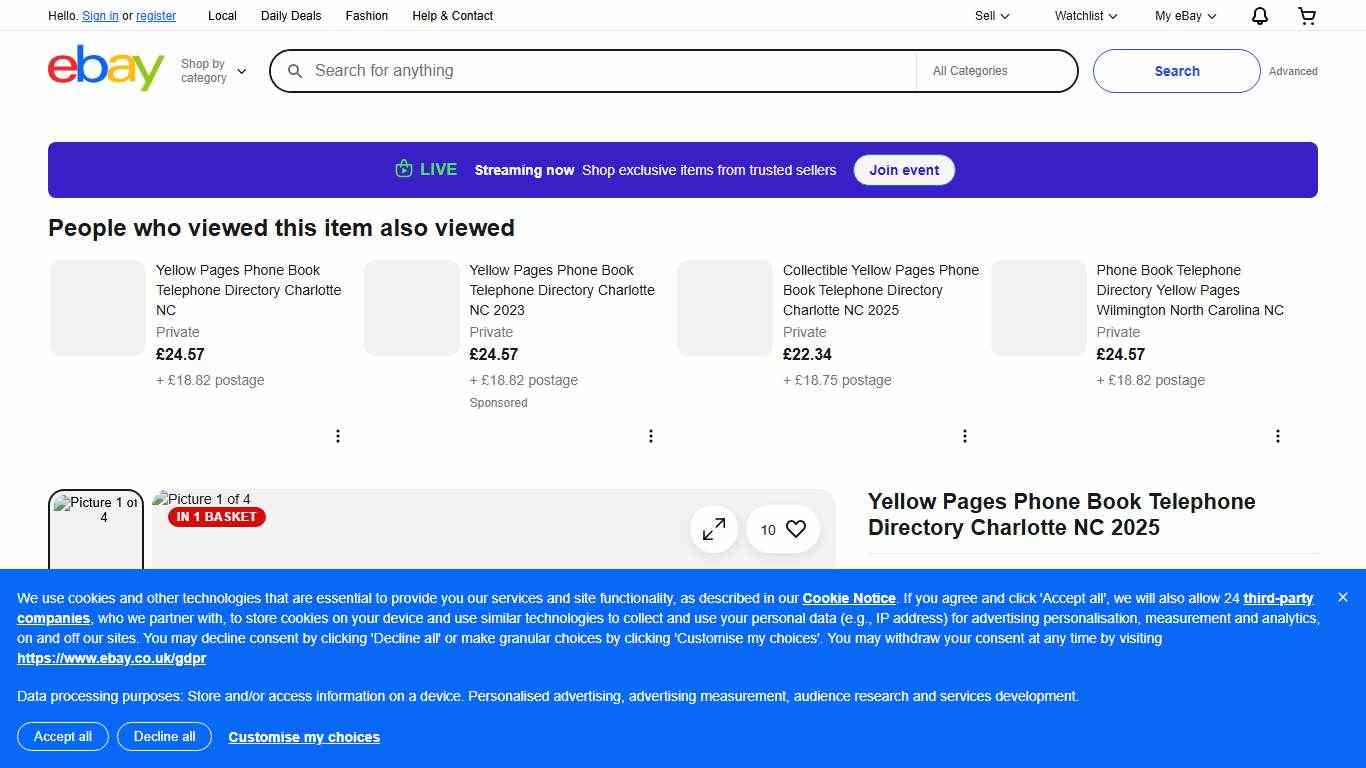
Task: Click the green LIVE streaming icon
Action: tap(403, 169)
